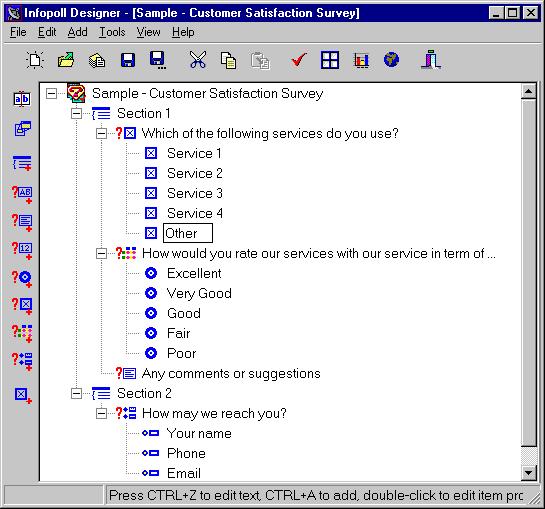Click the Save floppy disk icon

128,60
